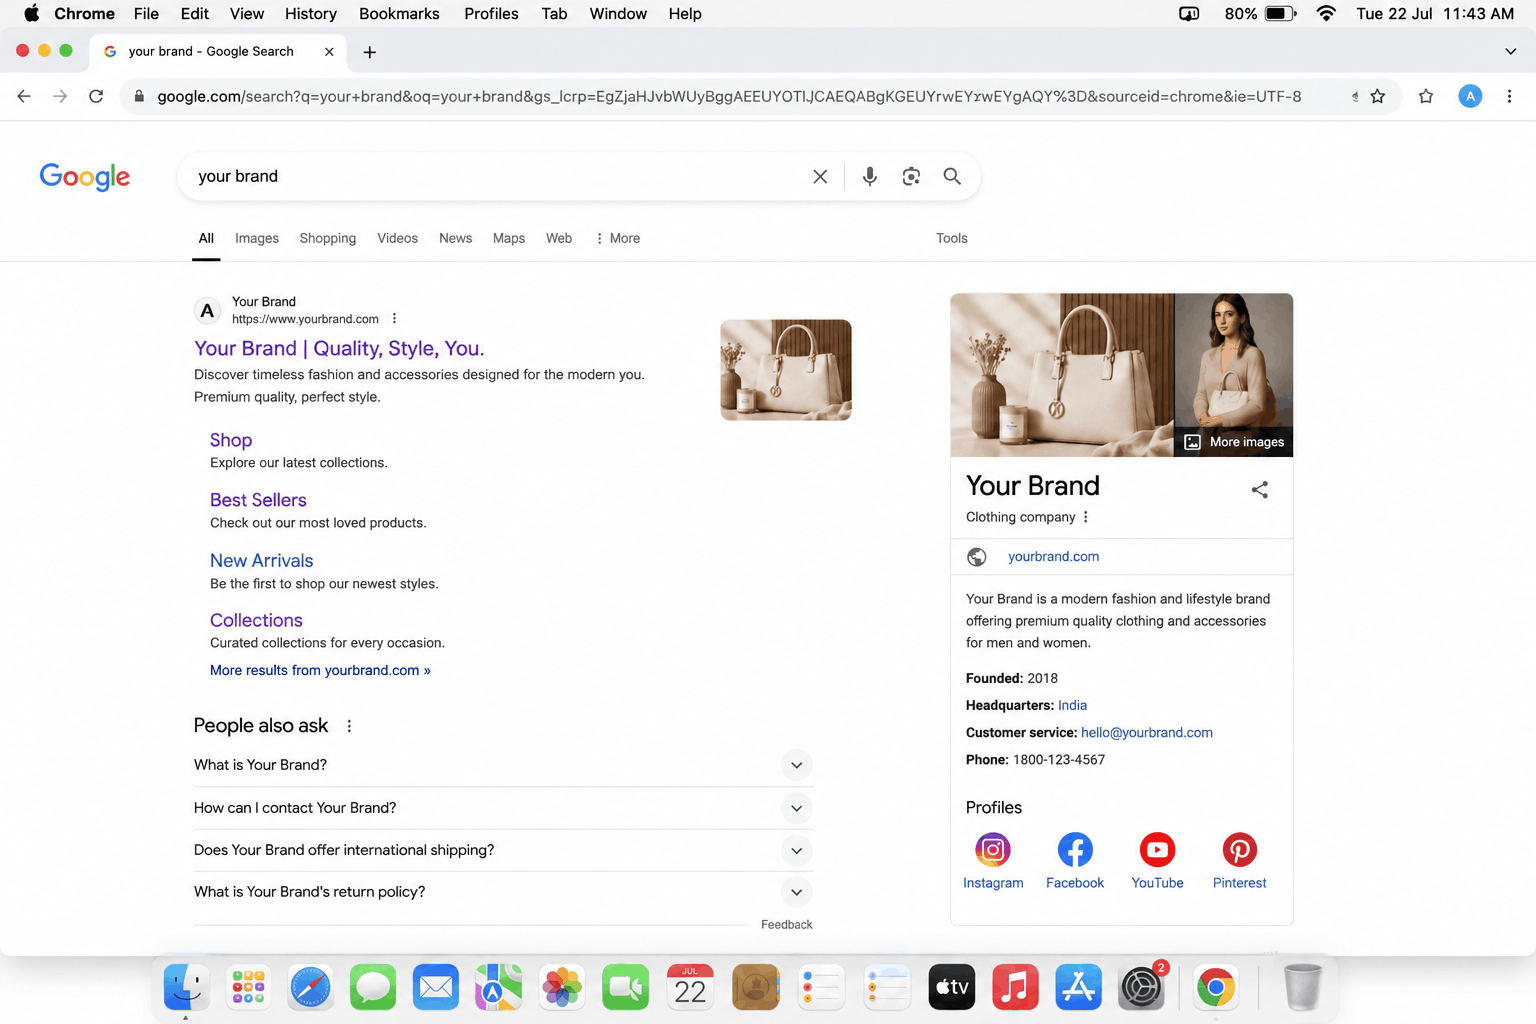This screenshot has height=1024, width=1536.
Task: Open the tab search chevron in the tab strip
Action: (1510, 52)
